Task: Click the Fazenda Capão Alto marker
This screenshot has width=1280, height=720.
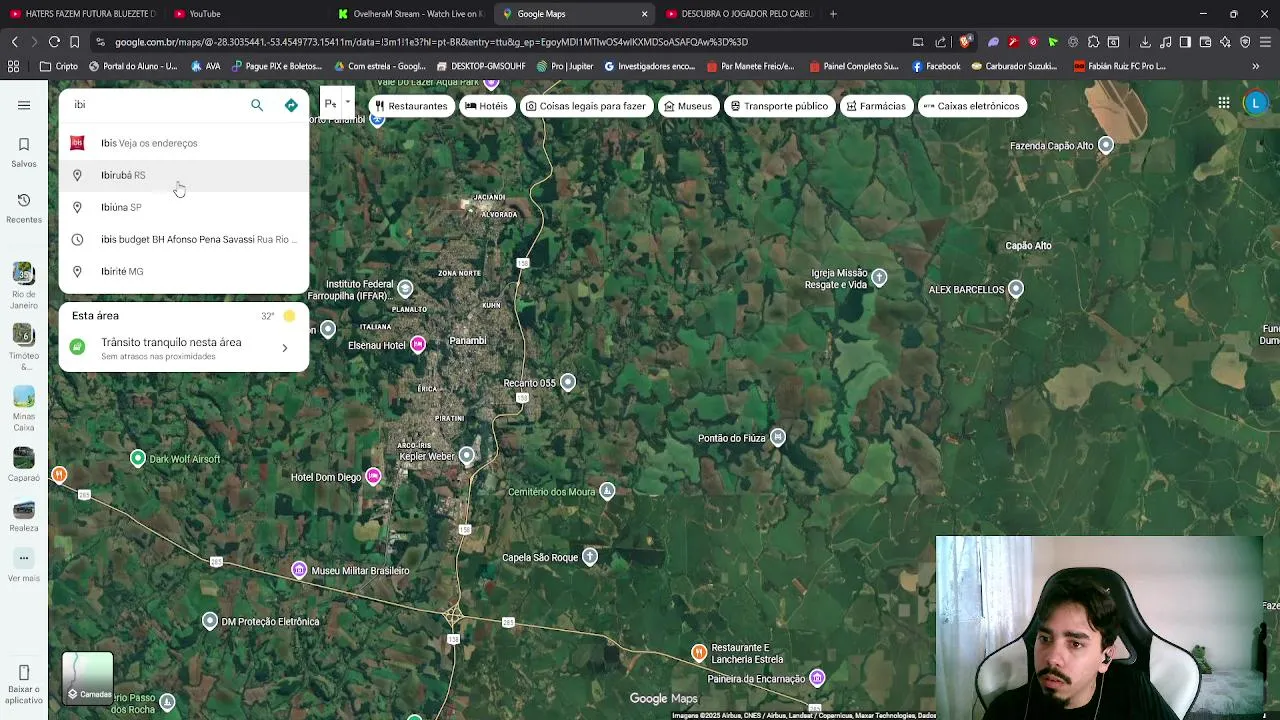Action: 1106,145
